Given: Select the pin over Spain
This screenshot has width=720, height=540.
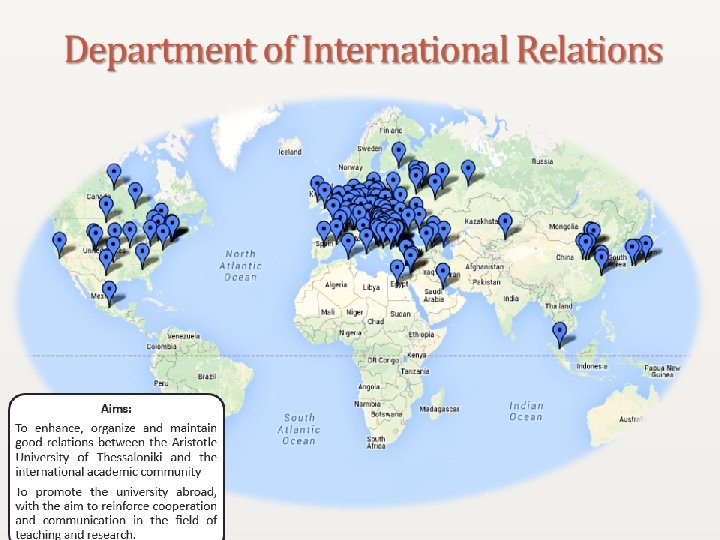Looking at the screenshot, I should coord(324,232).
